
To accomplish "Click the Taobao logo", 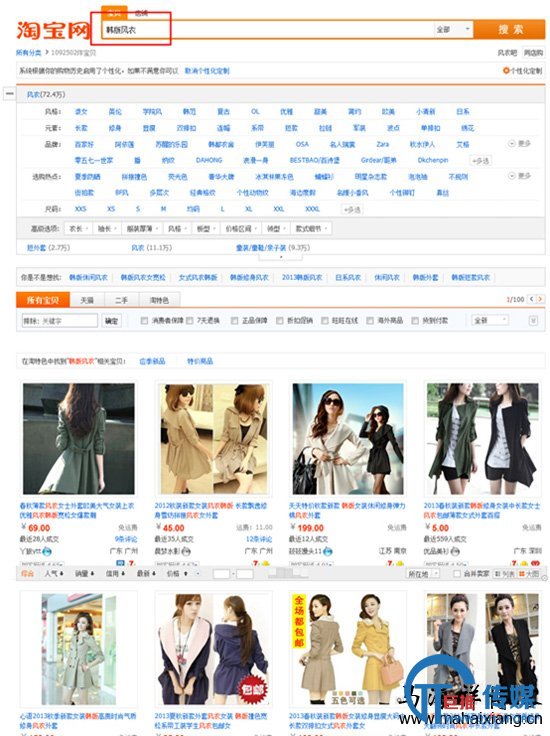I will 53,30.
